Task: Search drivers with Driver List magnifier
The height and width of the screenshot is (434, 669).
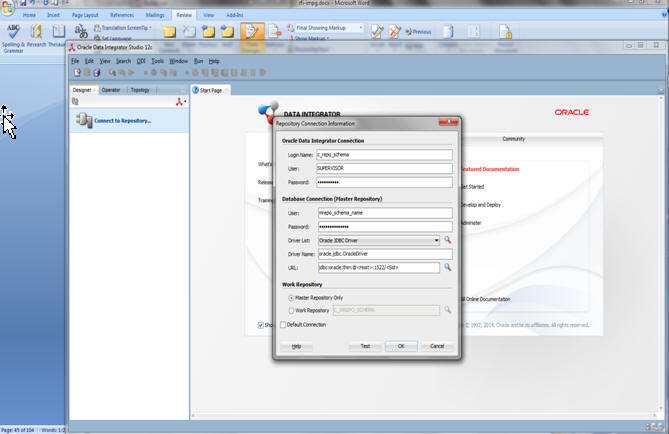Action: pyautogui.click(x=448, y=240)
